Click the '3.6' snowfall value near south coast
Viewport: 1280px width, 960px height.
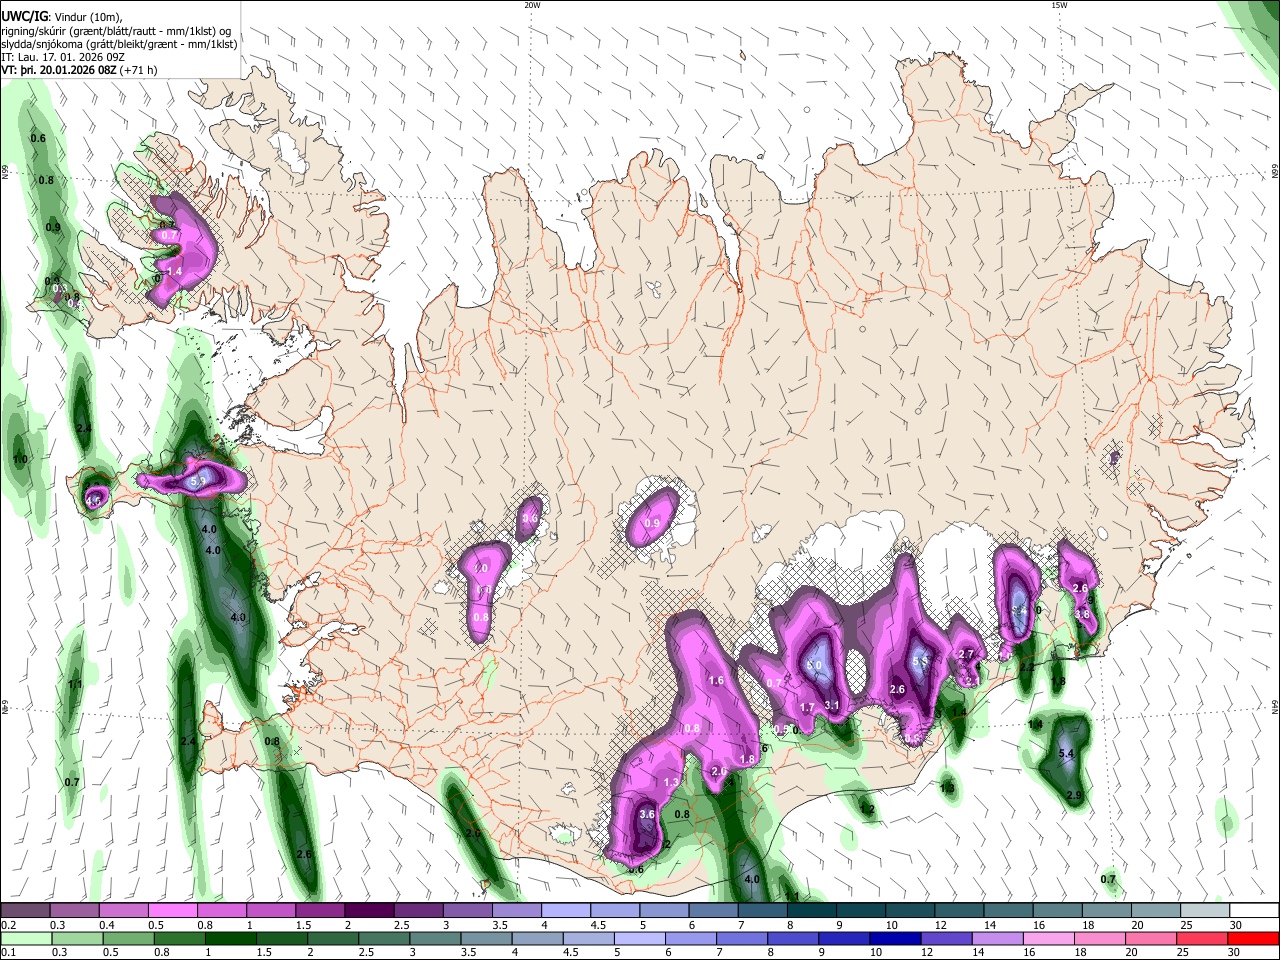pos(647,814)
